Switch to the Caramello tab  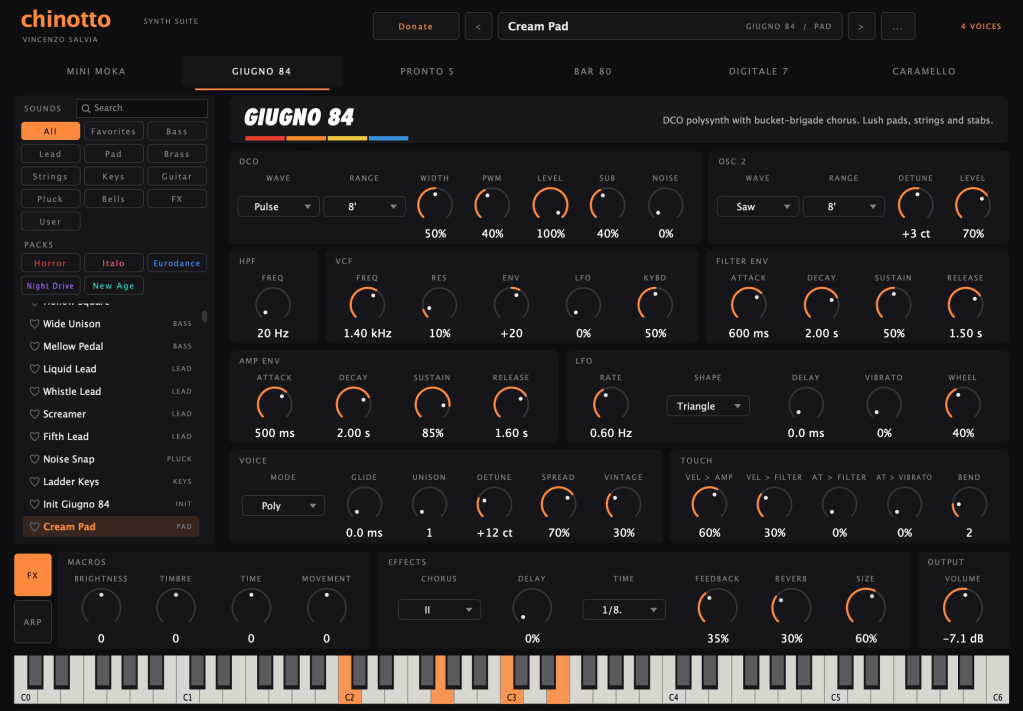point(924,72)
